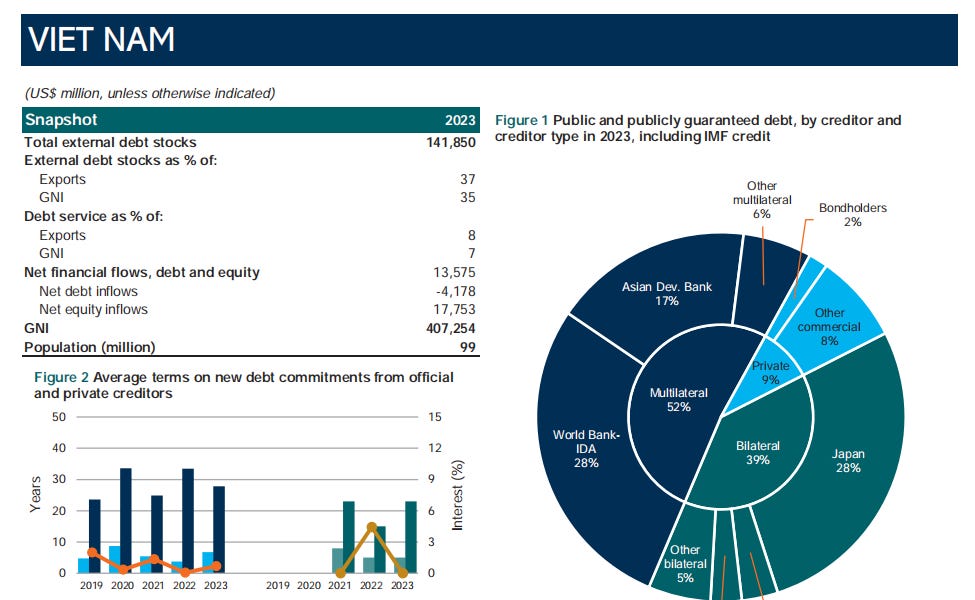Select the Other multilateral 6% label
The height and width of the screenshot is (600, 975).
tap(762, 200)
